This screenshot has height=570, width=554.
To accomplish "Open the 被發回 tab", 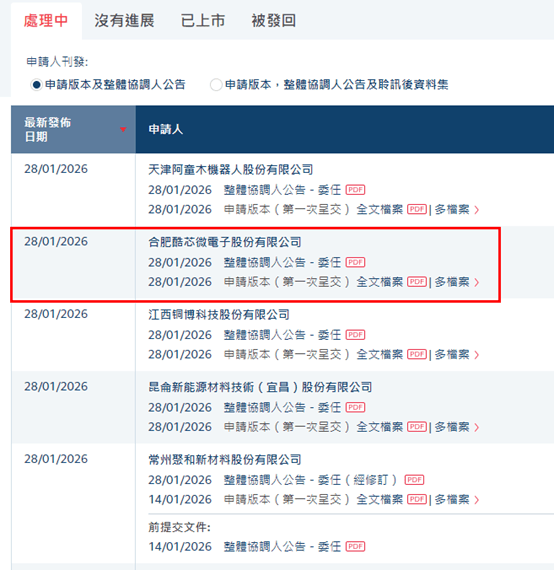I will coord(273,21).
